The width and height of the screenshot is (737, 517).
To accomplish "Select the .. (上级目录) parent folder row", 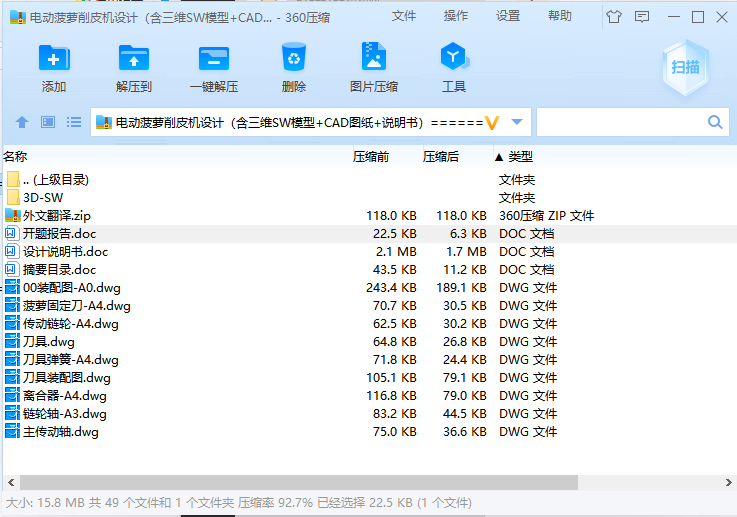I will [x=369, y=180].
